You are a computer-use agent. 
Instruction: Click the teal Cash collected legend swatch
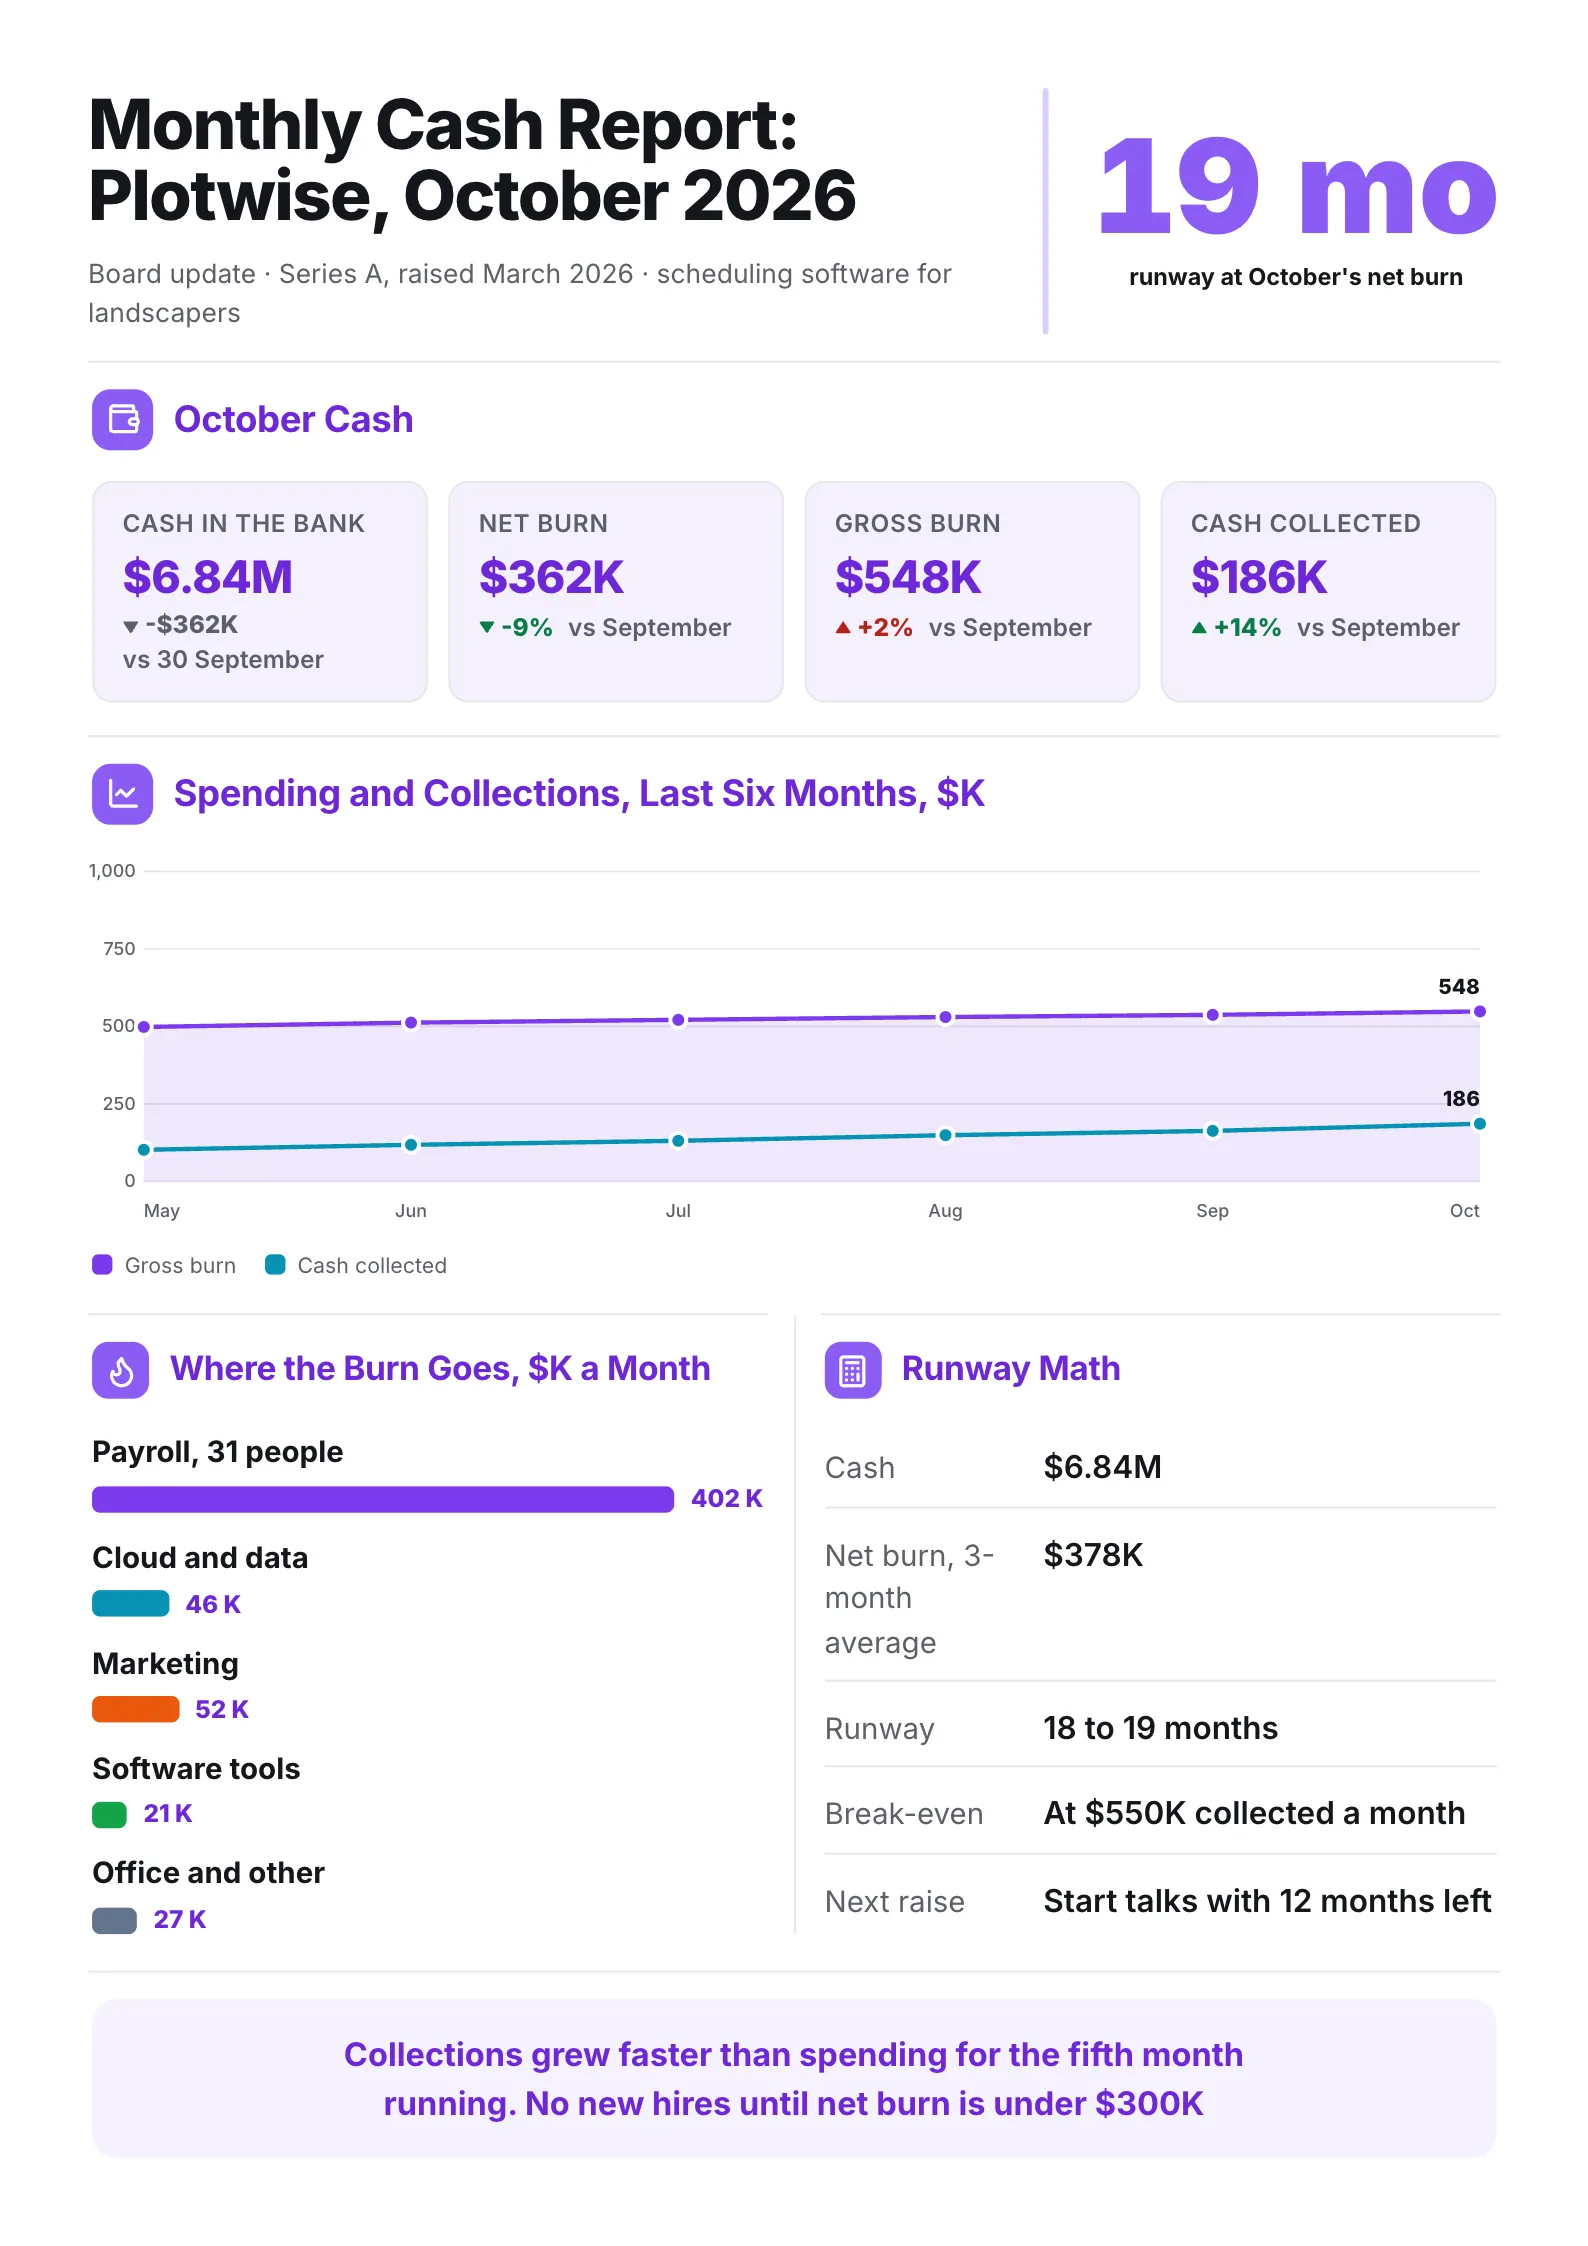pyautogui.click(x=275, y=1264)
